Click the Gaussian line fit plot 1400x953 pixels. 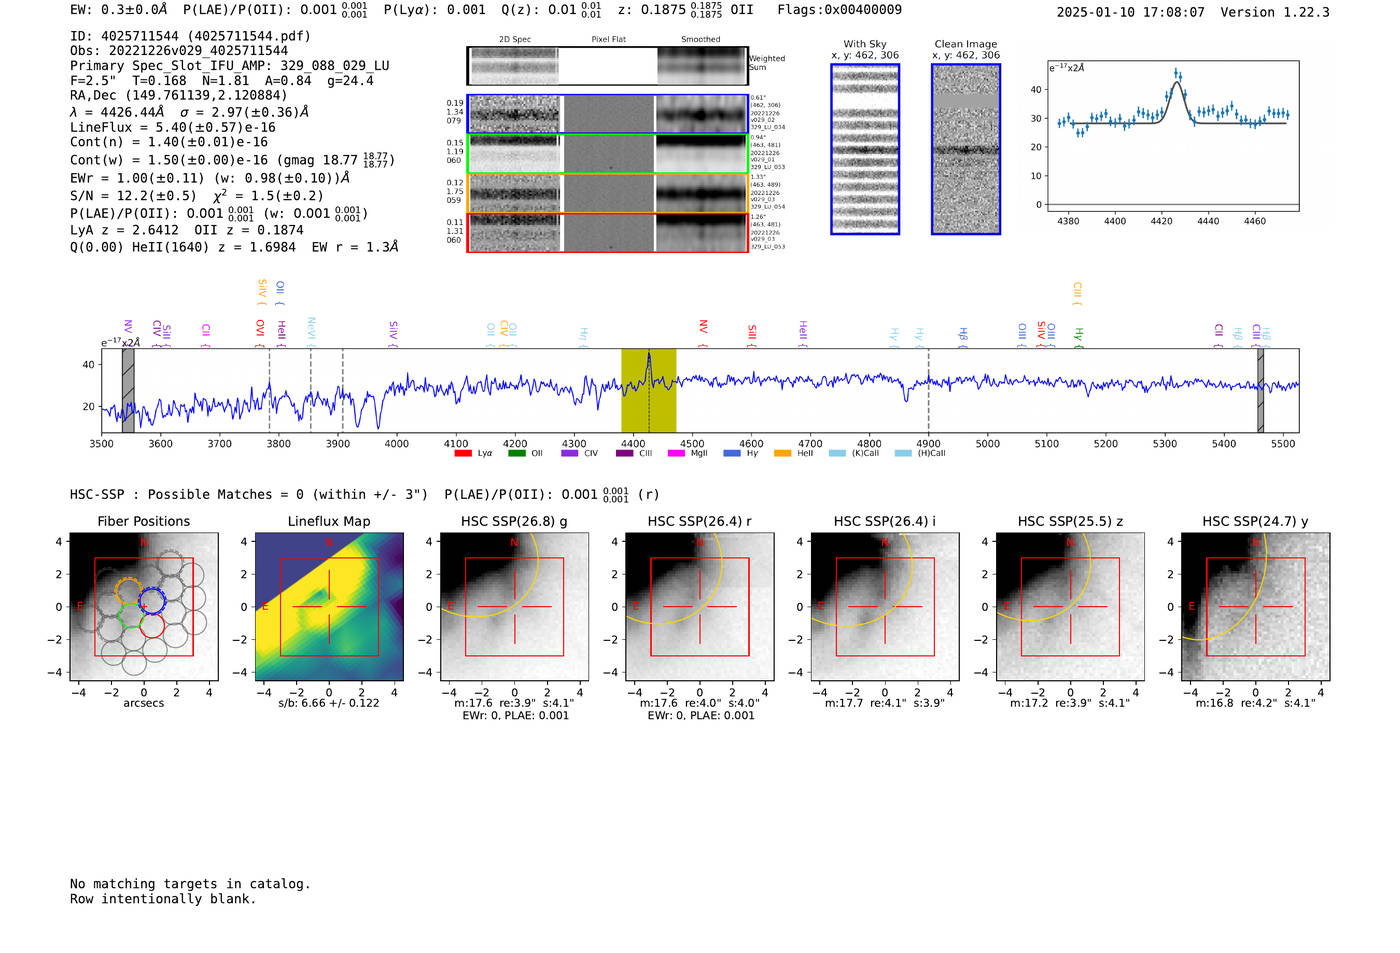click(1173, 136)
